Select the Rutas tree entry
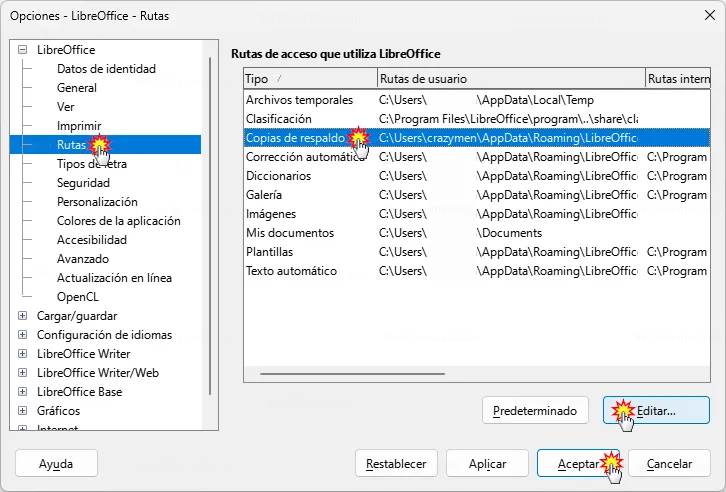 (x=106, y=144)
